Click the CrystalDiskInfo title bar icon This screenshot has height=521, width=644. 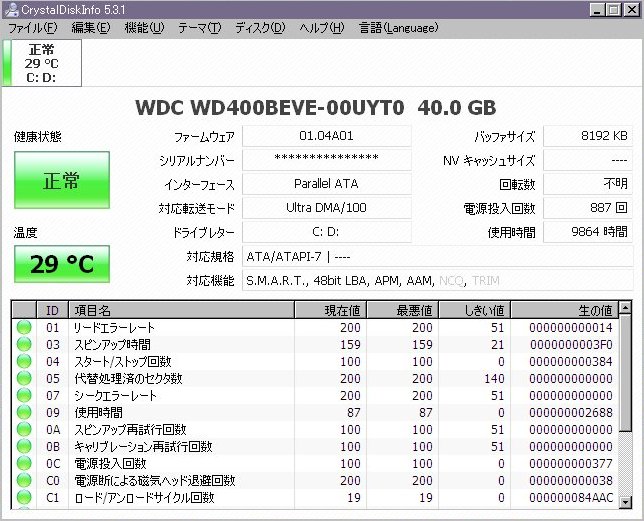[x=12, y=9]
